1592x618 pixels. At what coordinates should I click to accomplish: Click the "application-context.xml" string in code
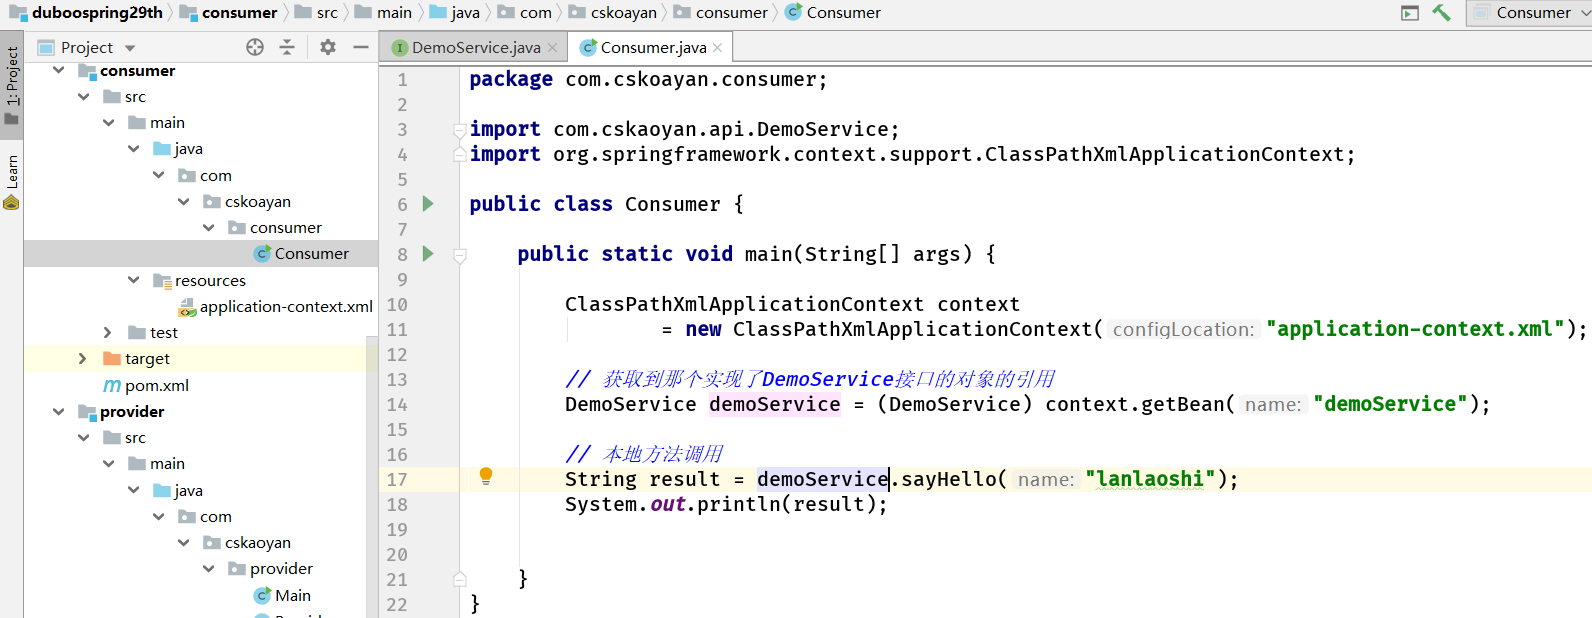pos(1415,329)
